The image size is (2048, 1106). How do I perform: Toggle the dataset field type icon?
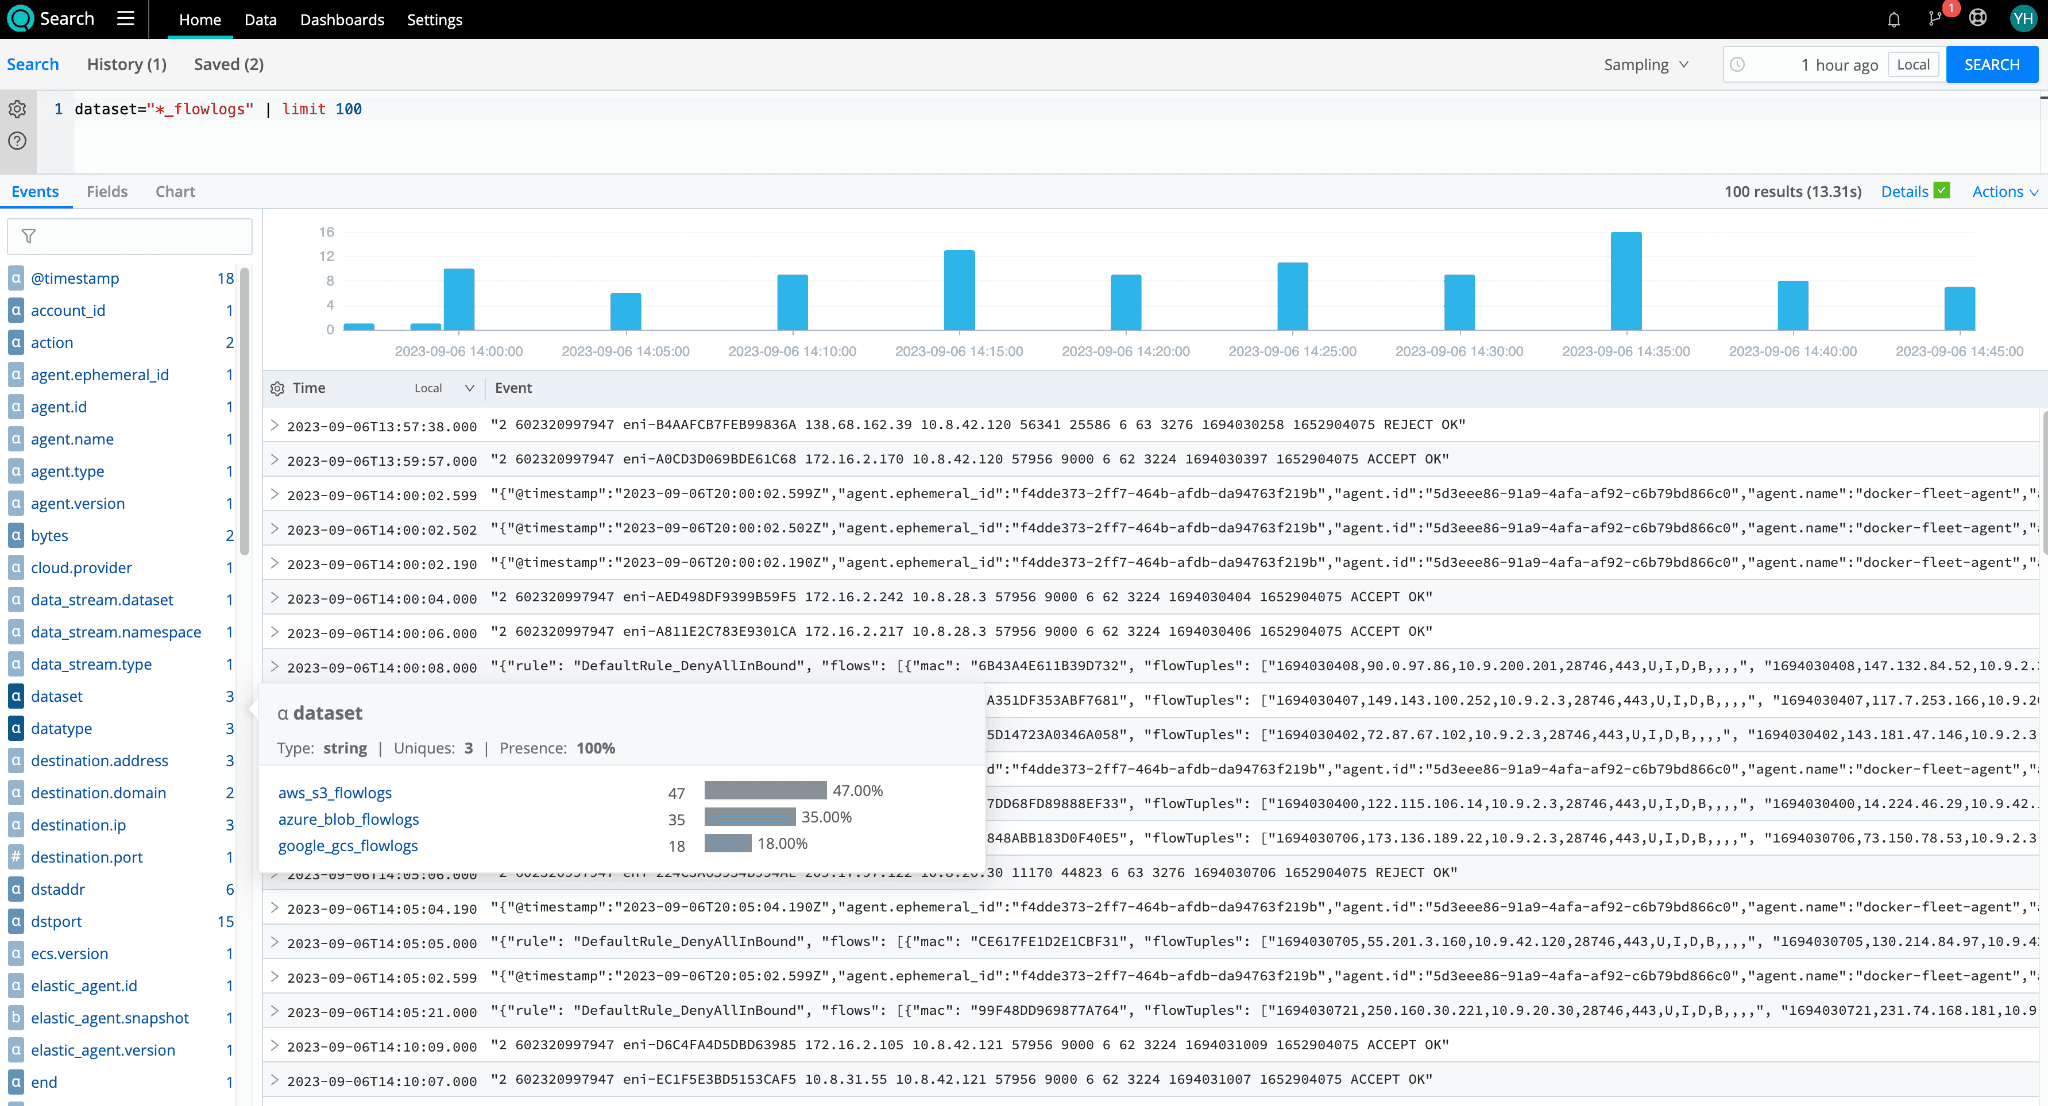coord(16,696)
